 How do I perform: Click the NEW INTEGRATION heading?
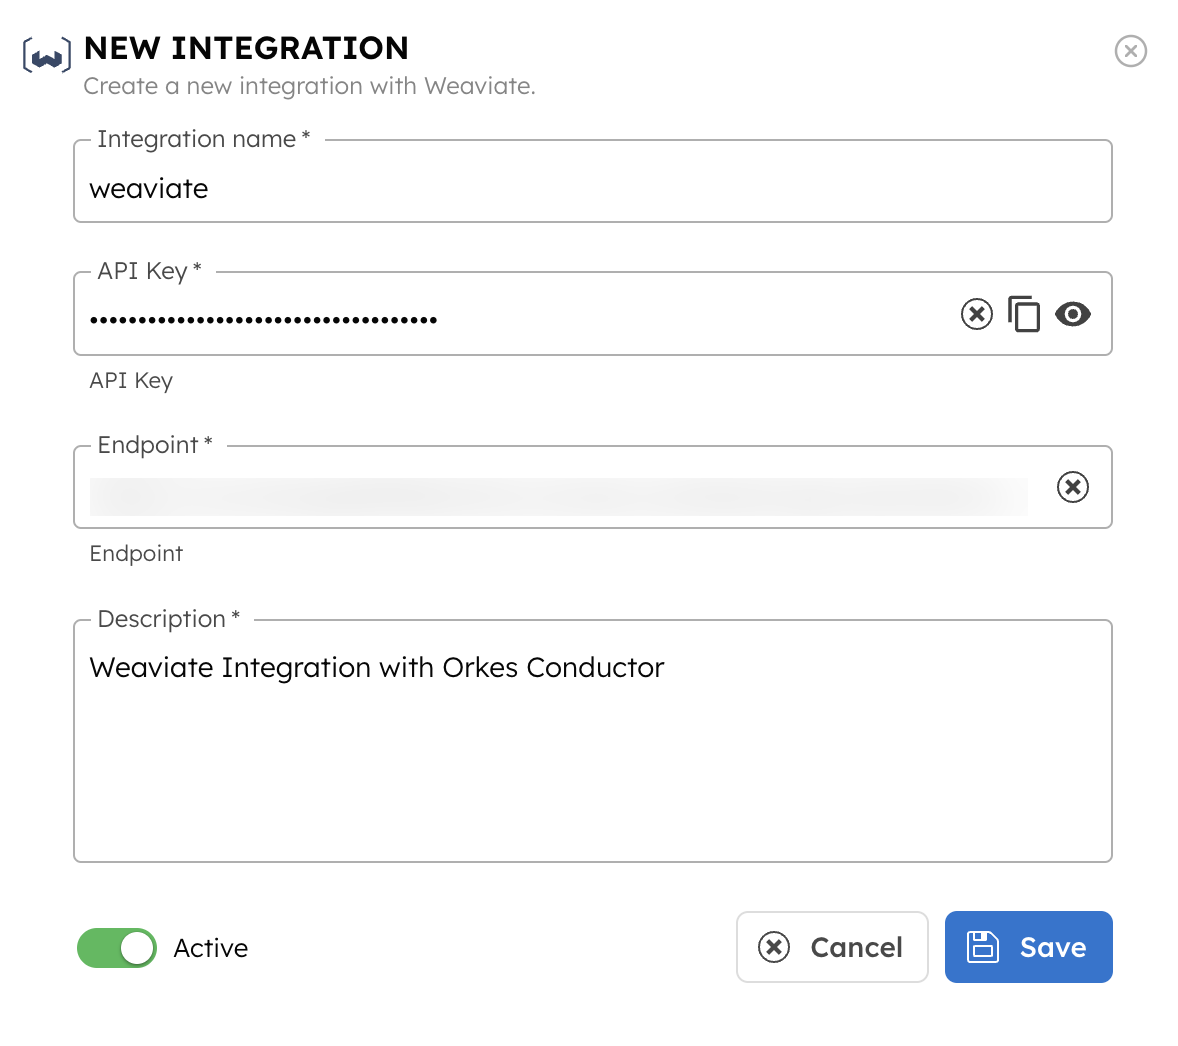[246, 48]
